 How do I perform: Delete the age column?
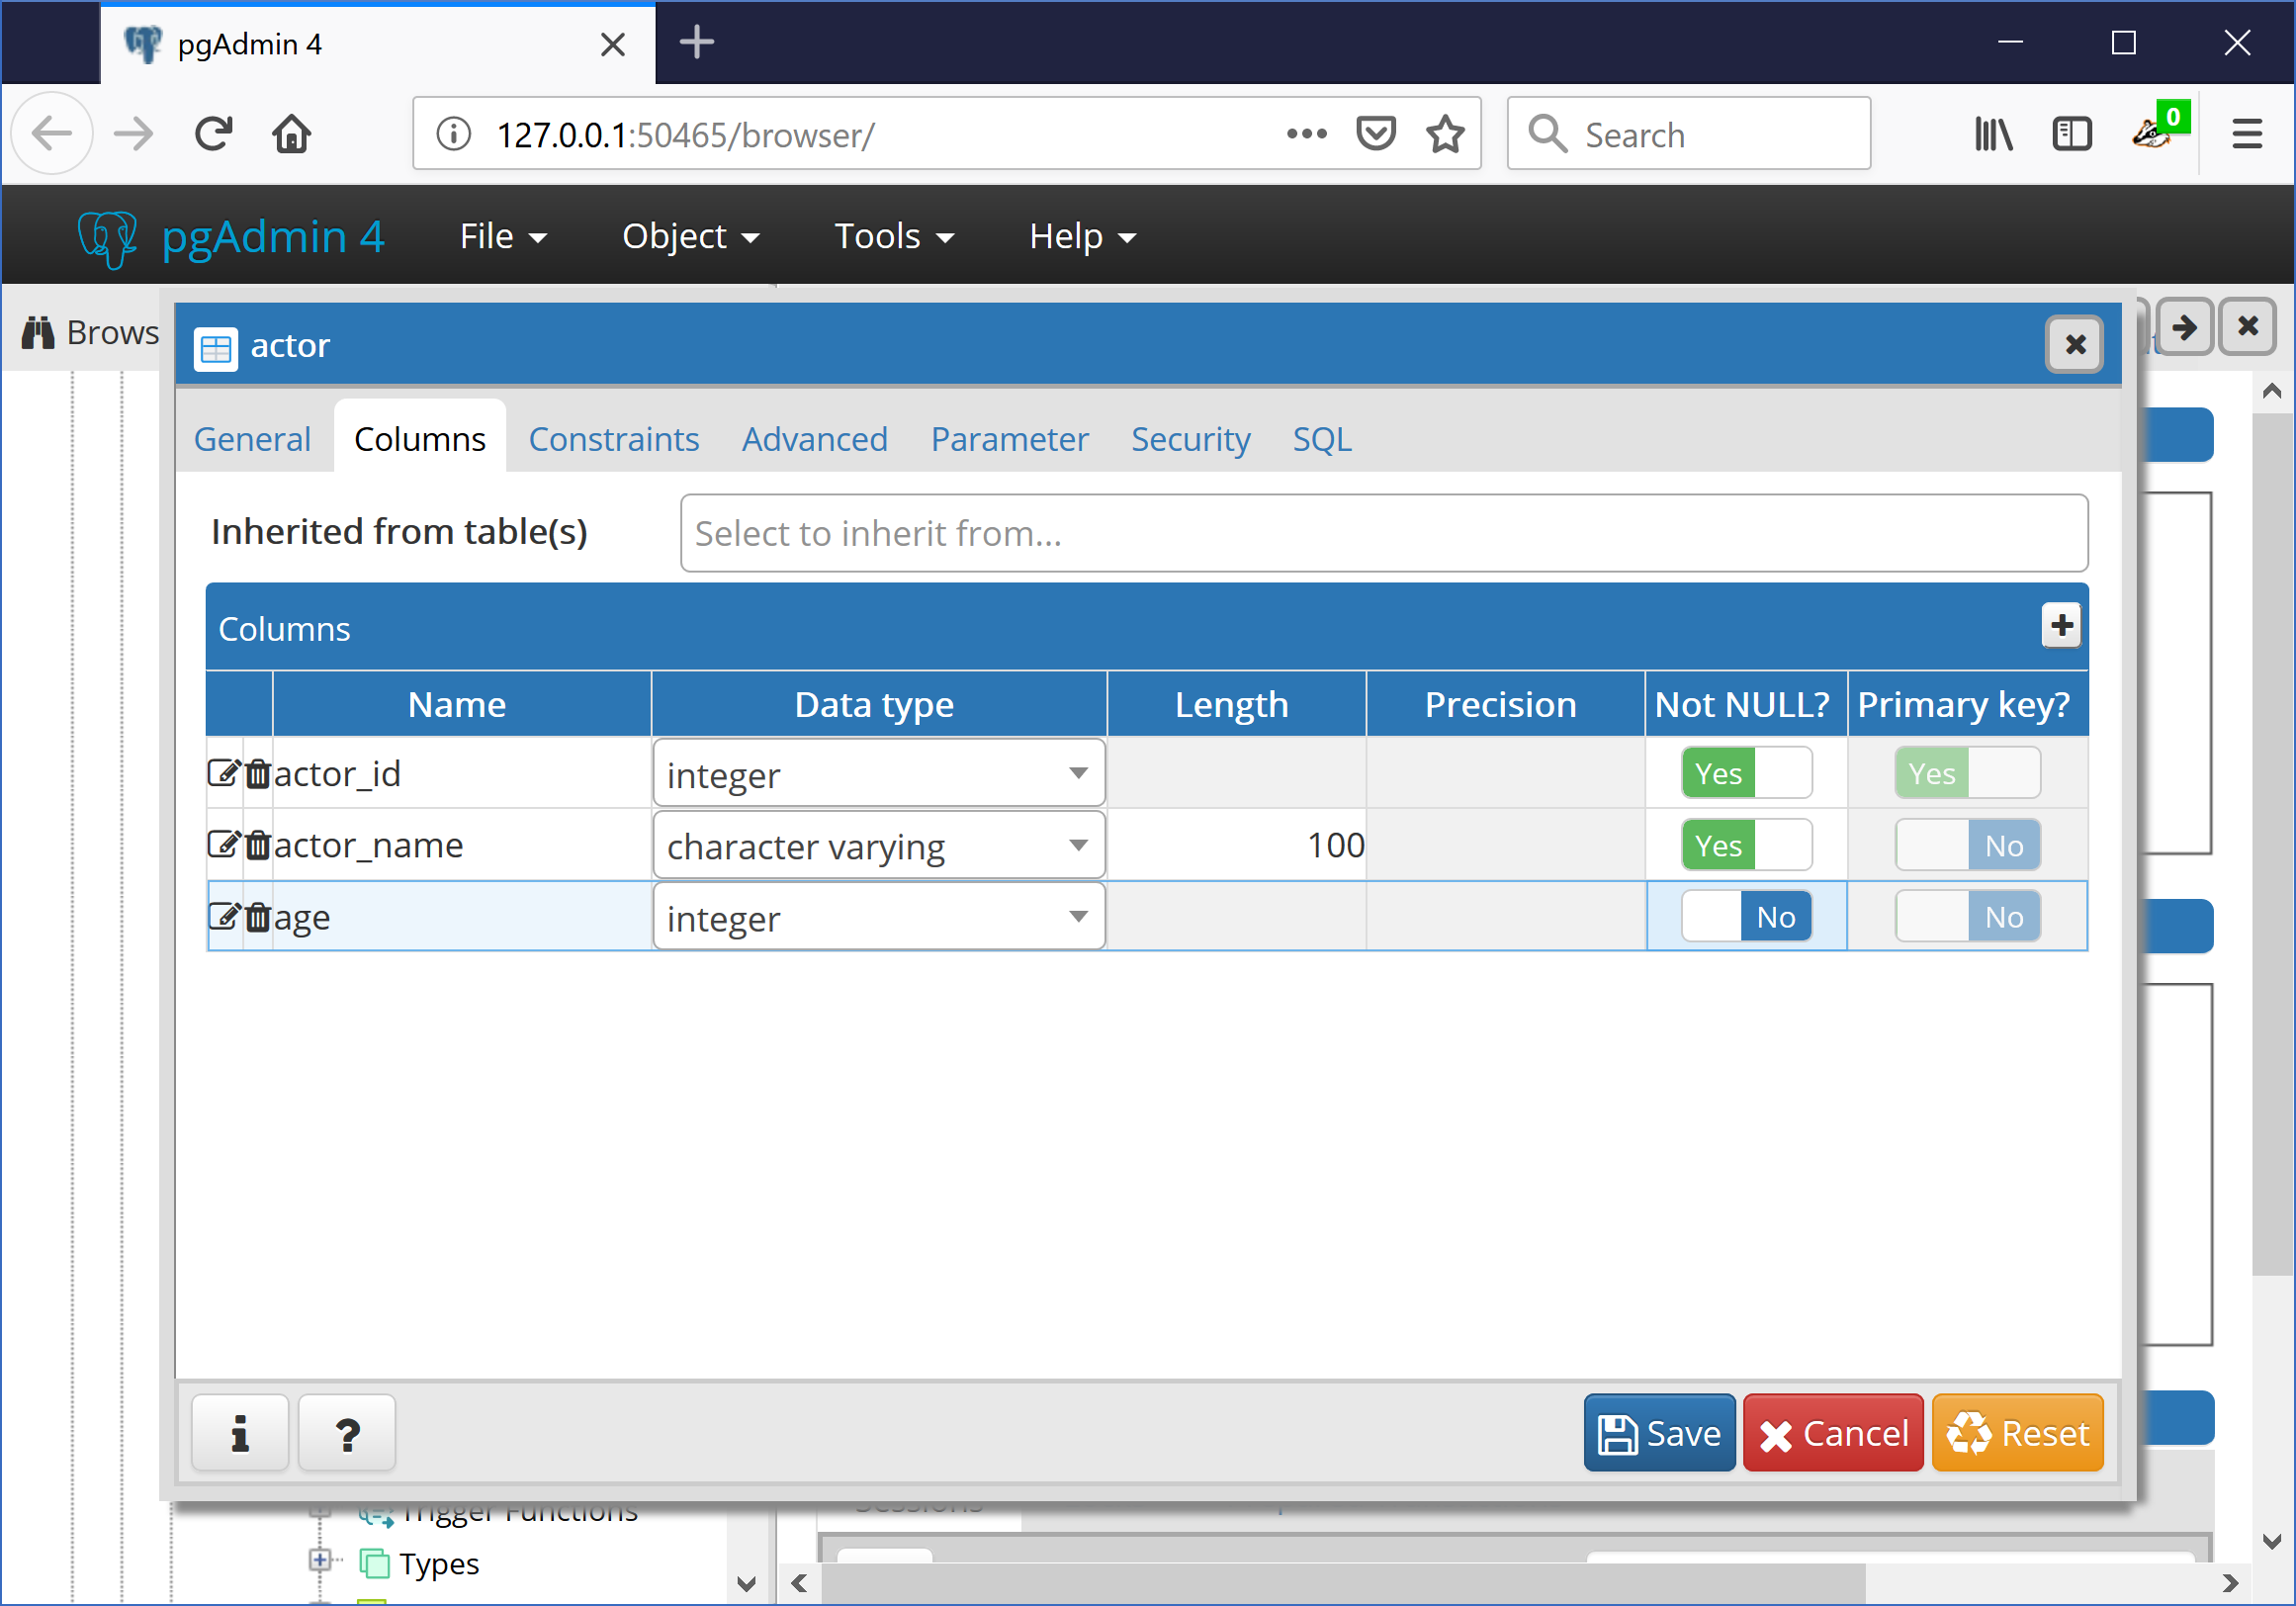click(x=258, y=917)
